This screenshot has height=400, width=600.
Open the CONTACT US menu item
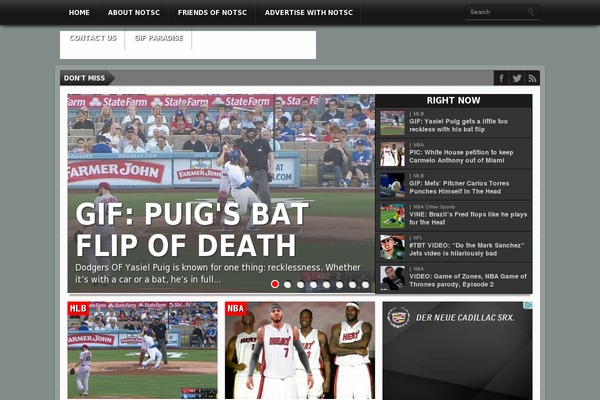(93, 38)
